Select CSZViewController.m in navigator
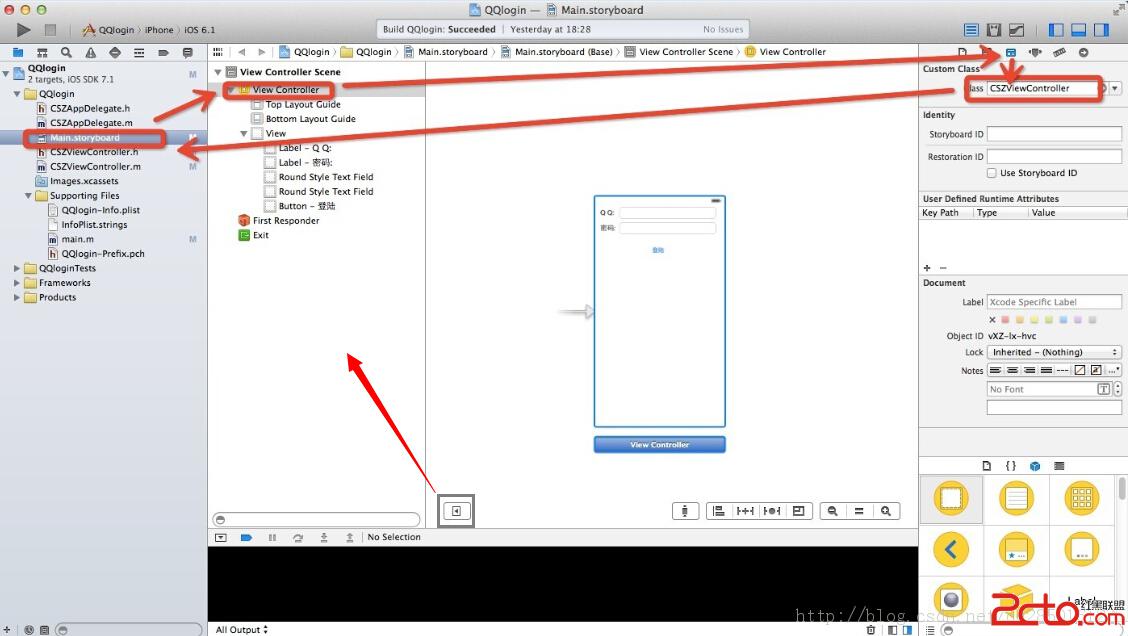Screen dimensions: 1128x636 95,166
